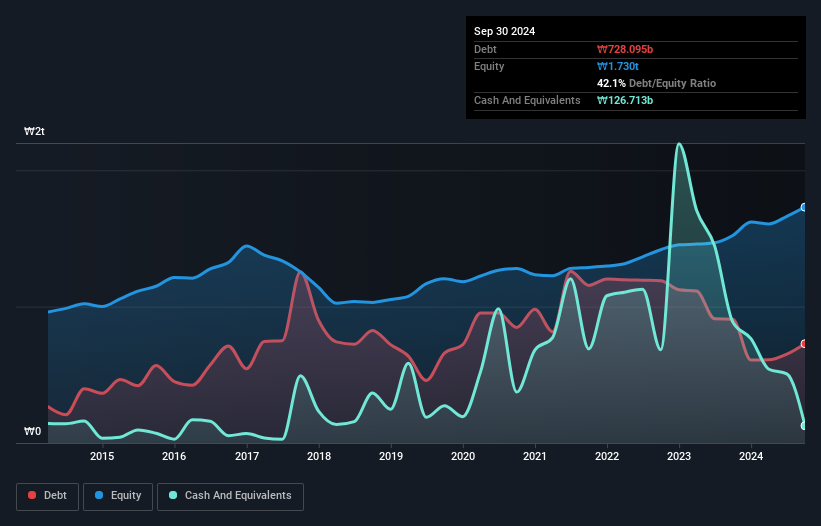Viewport: 821px width, 526px height.
Task: Click the 2020 x-axis label
Action: click(x=463, y=456)
